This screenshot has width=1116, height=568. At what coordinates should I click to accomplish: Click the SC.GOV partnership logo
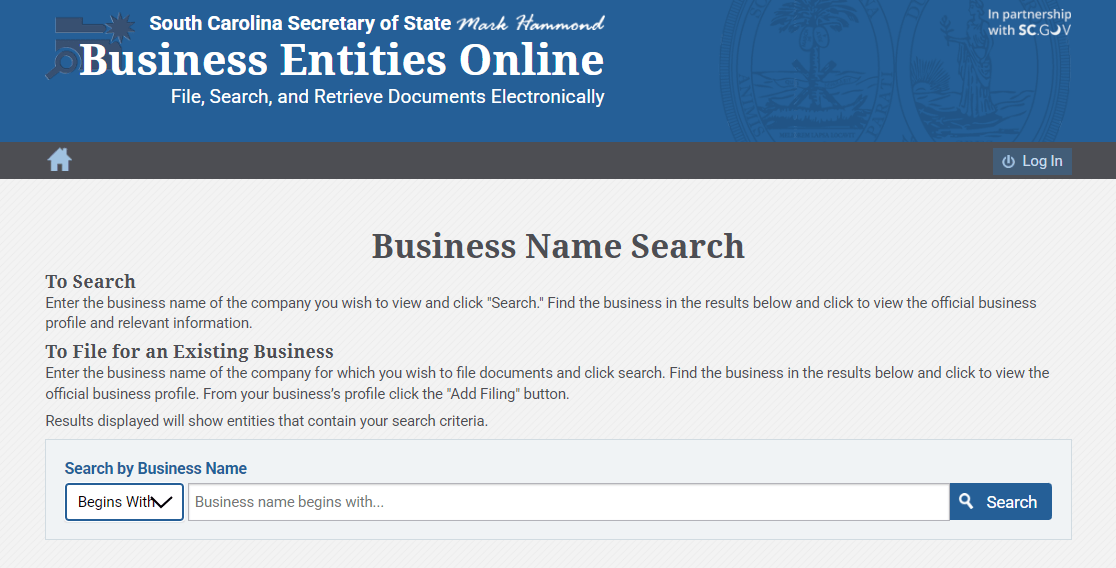1029,23
